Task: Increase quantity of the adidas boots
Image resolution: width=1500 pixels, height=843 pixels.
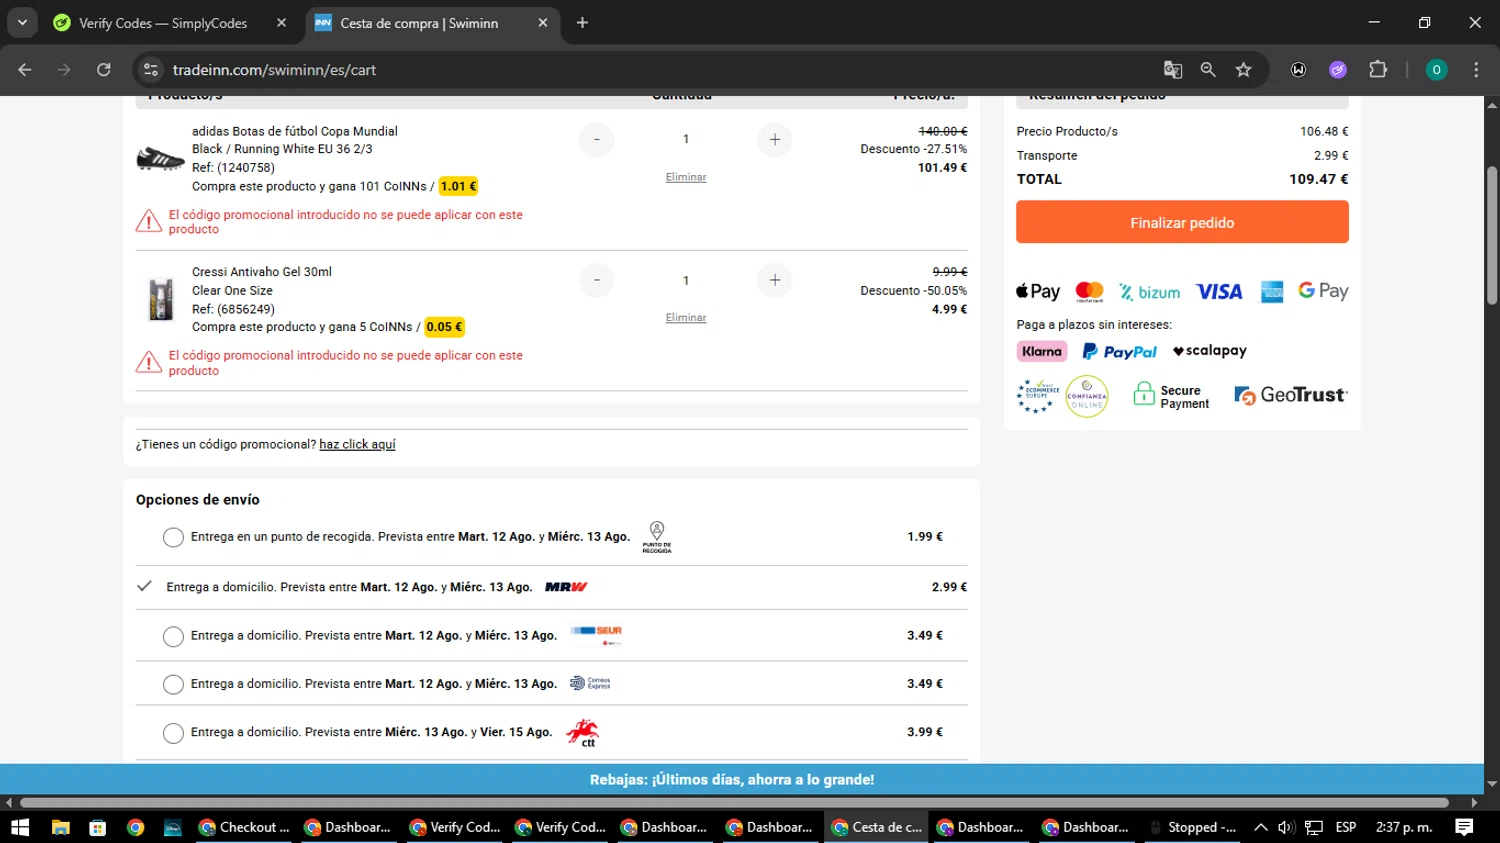Action: pos(775,140)
